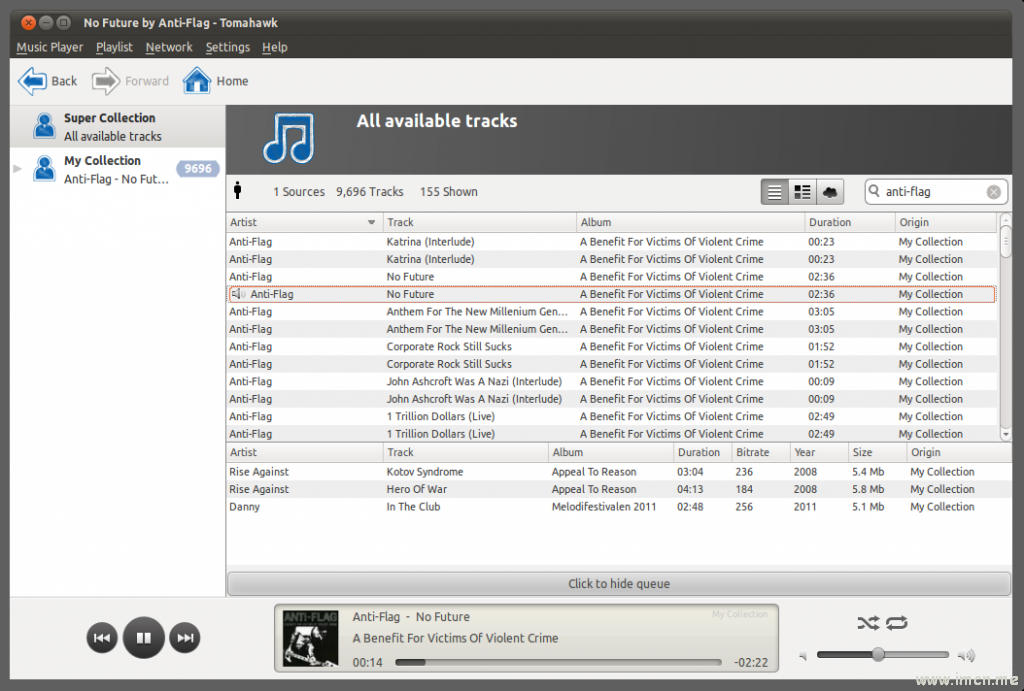Select first 1 Trillion Dollars (Live) row
Viewport: 1024px width, 691px height.
tap(611, 416)
